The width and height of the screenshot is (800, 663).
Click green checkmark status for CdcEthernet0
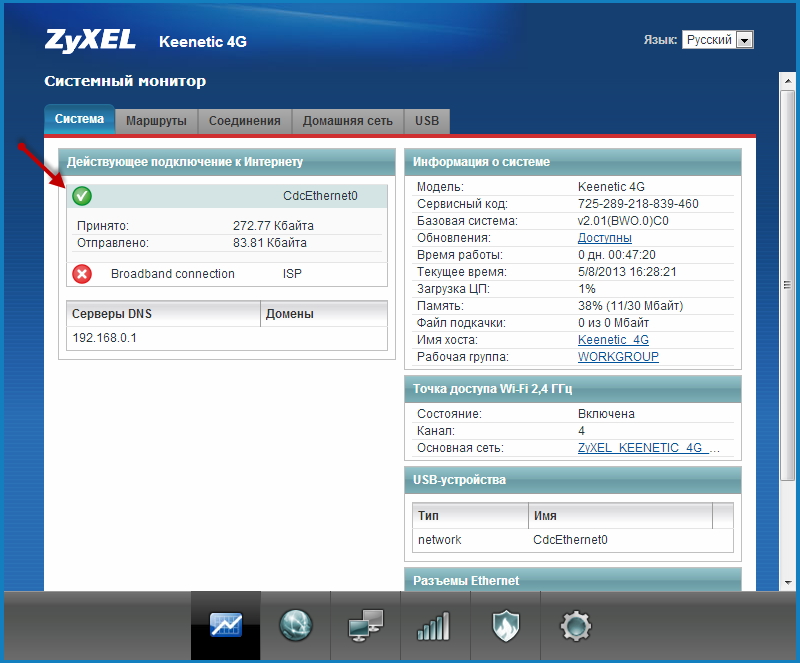(x=82, y=196)
